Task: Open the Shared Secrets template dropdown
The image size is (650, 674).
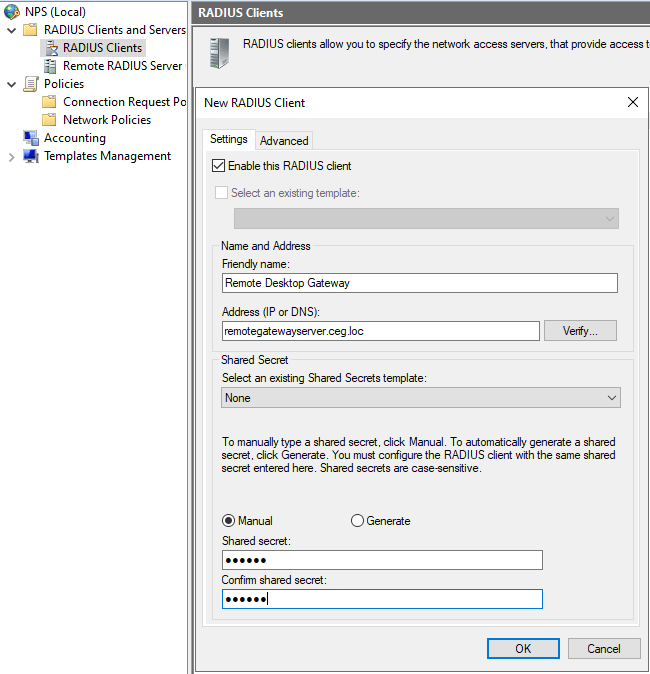Action: pos(421,398)
